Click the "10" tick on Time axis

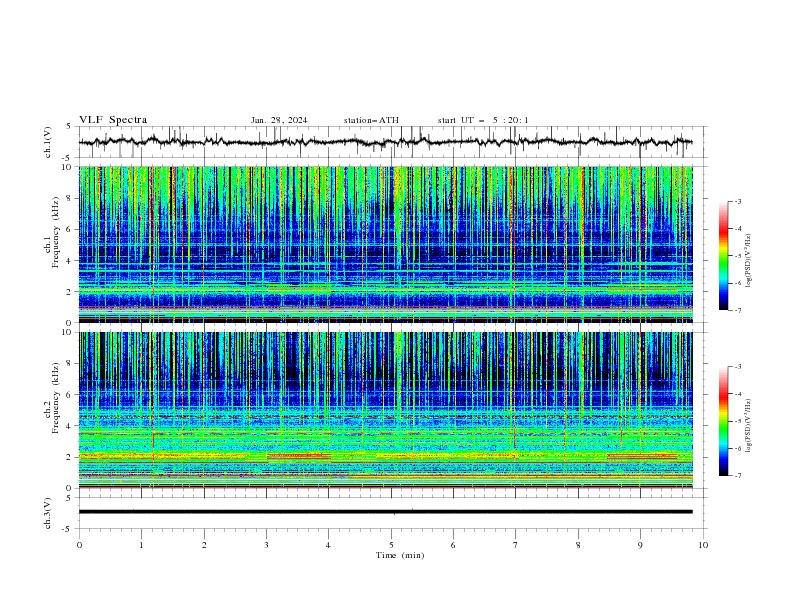703,545
